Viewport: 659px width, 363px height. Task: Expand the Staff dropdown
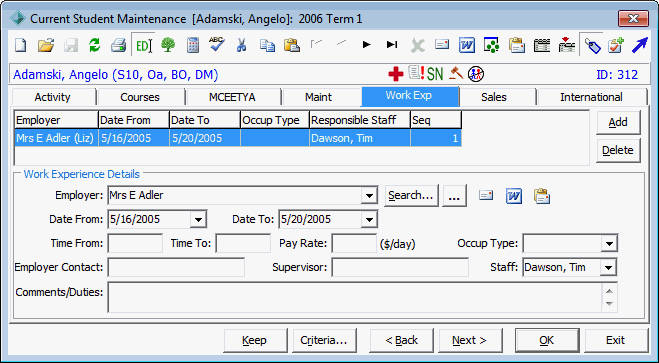click(x=608, y=268)
